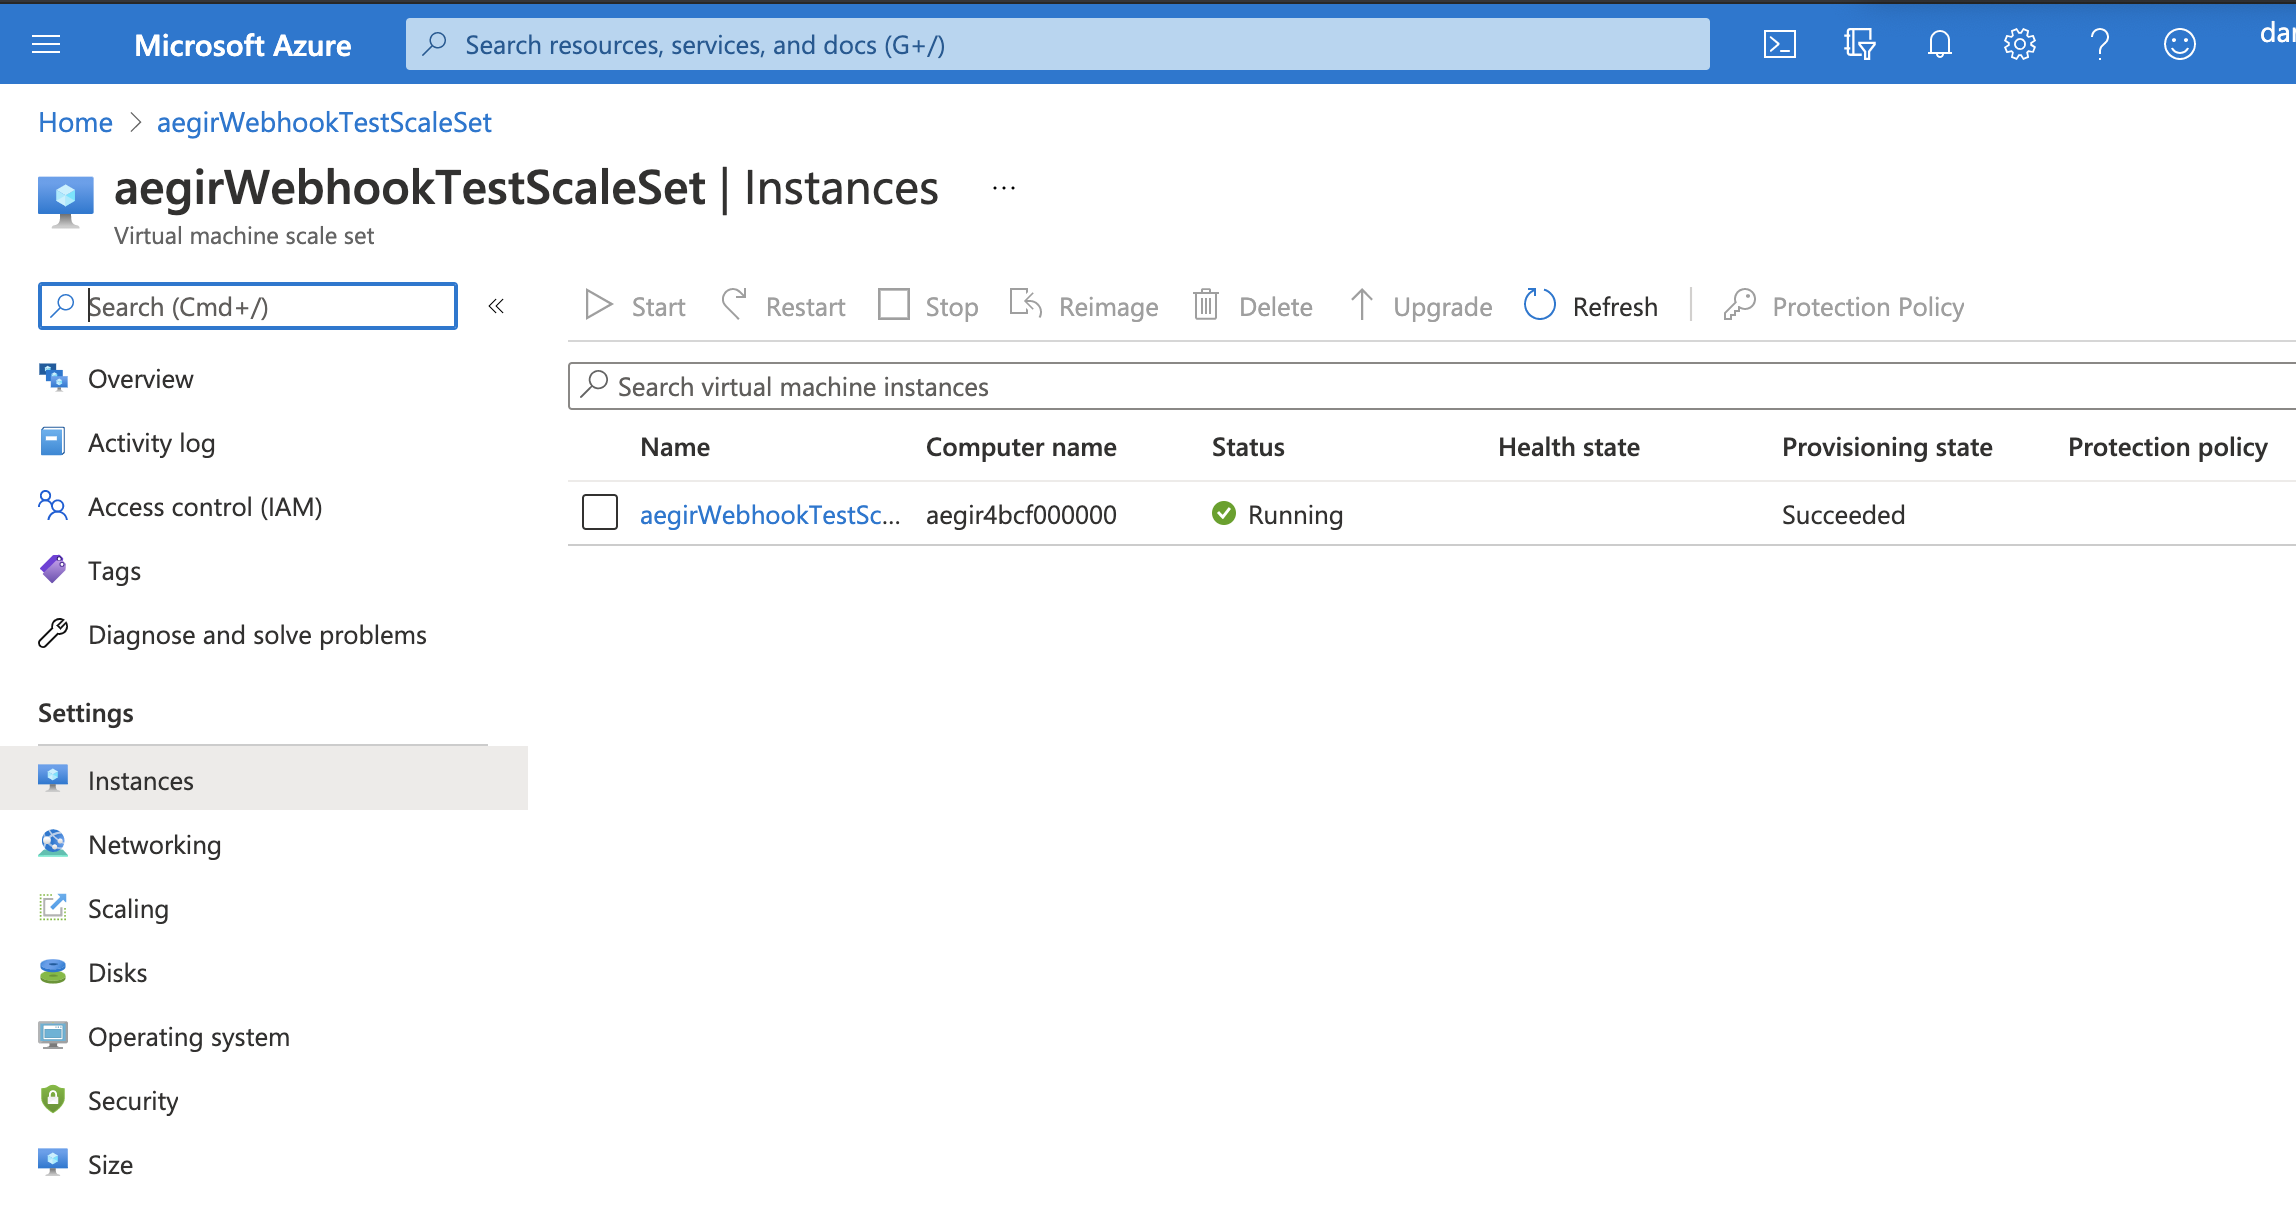Click the Azure Cloud Shell icon
The image size is (2296, 1208).
point(1780,44)
